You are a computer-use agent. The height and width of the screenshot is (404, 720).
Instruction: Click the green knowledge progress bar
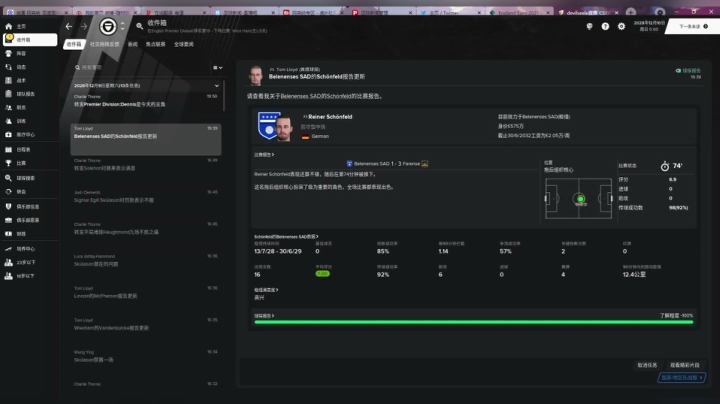(x=473, y=322)
